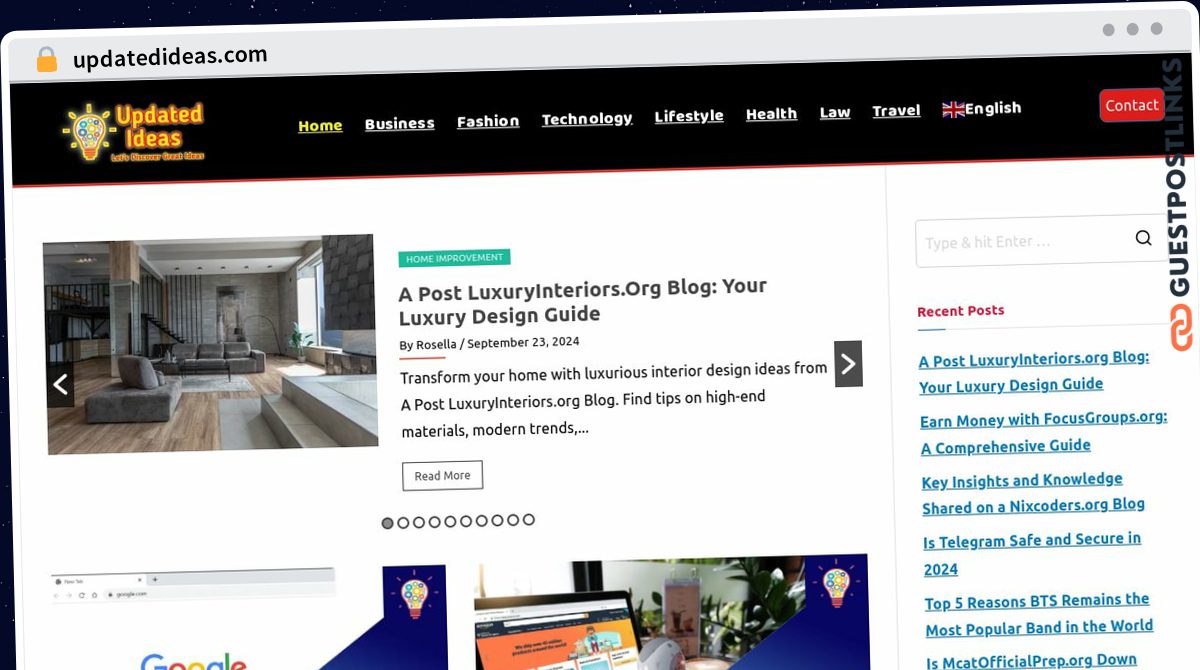
Task: Open the Google browser post thumbnail
Action: pyautogui.click(x=248, y=618)
